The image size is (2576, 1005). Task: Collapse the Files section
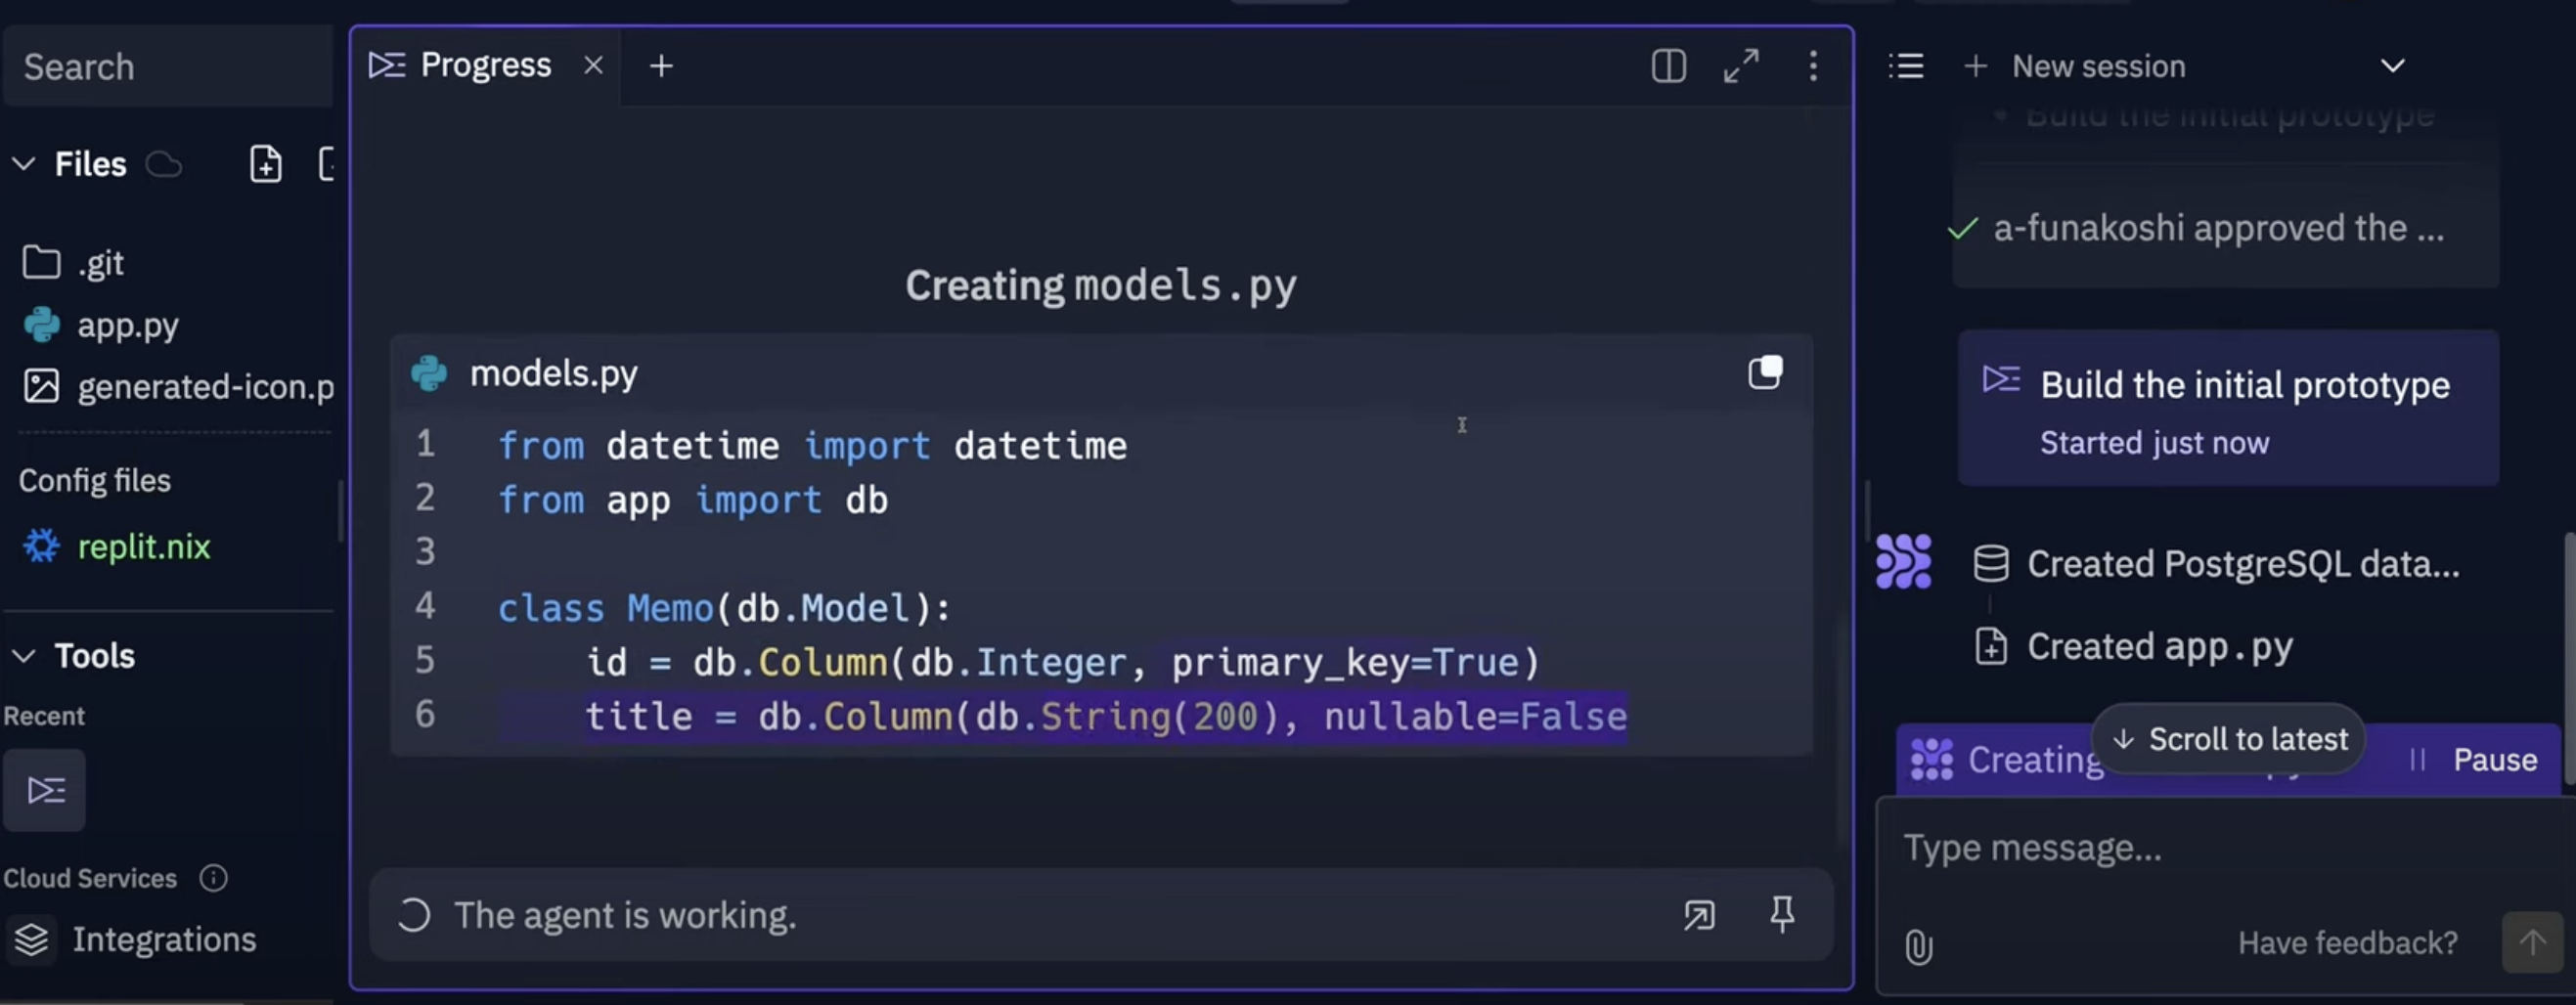(24, 164)
